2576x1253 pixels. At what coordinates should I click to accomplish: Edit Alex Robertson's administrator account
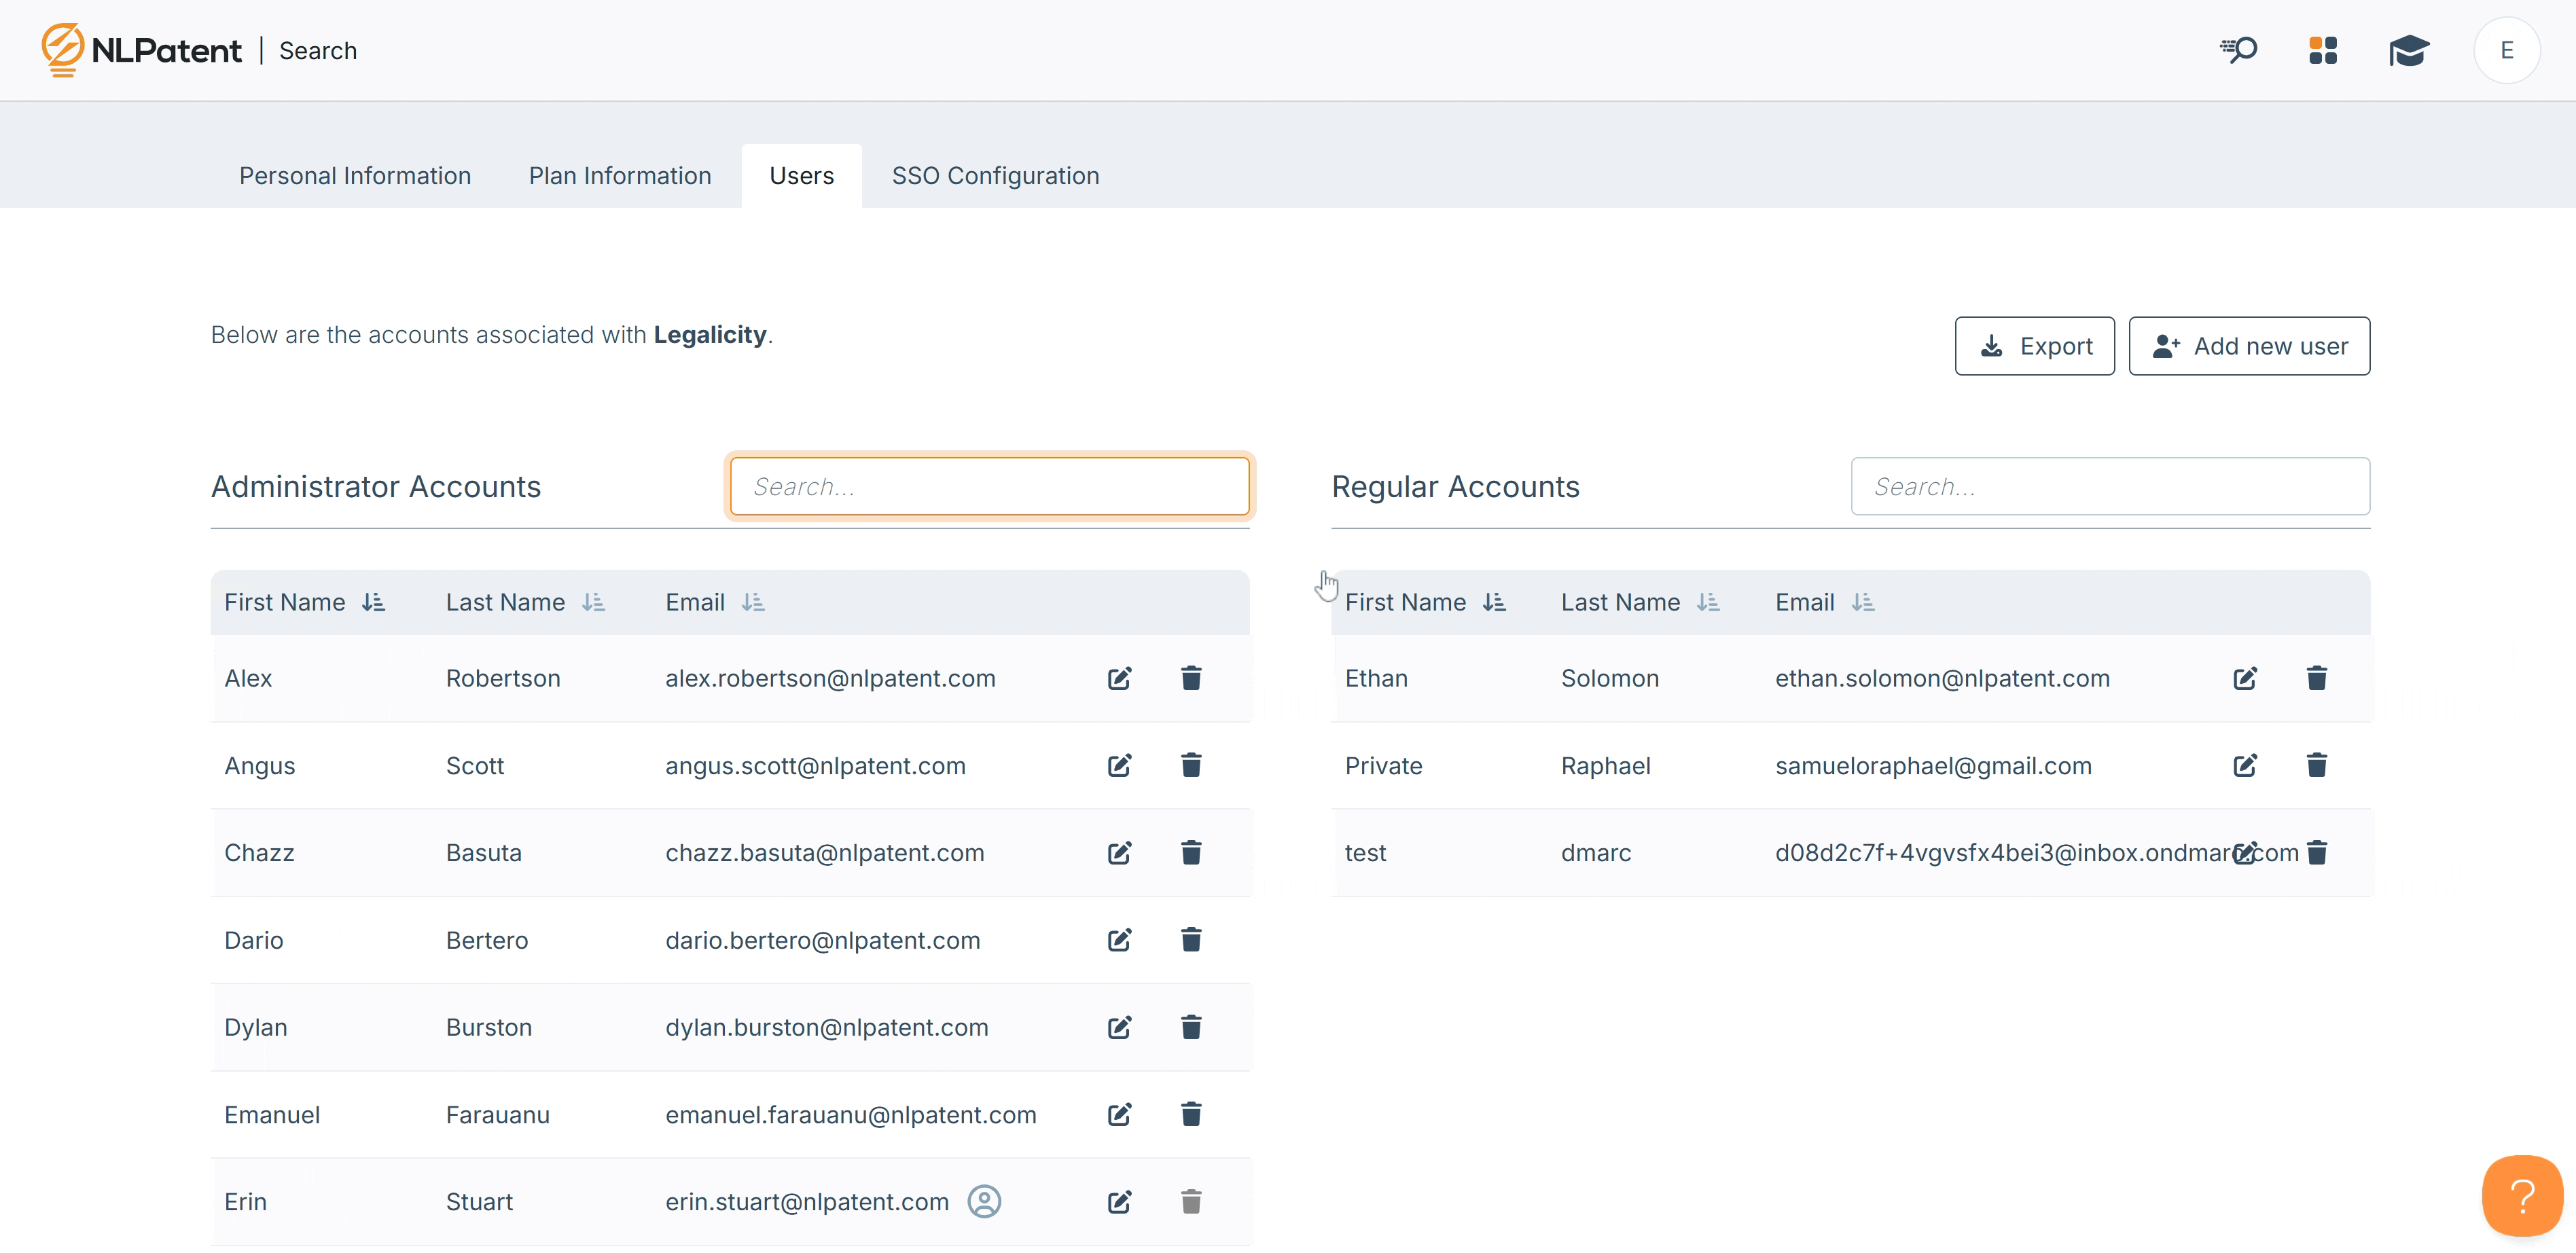click(x=1119, y=678)
